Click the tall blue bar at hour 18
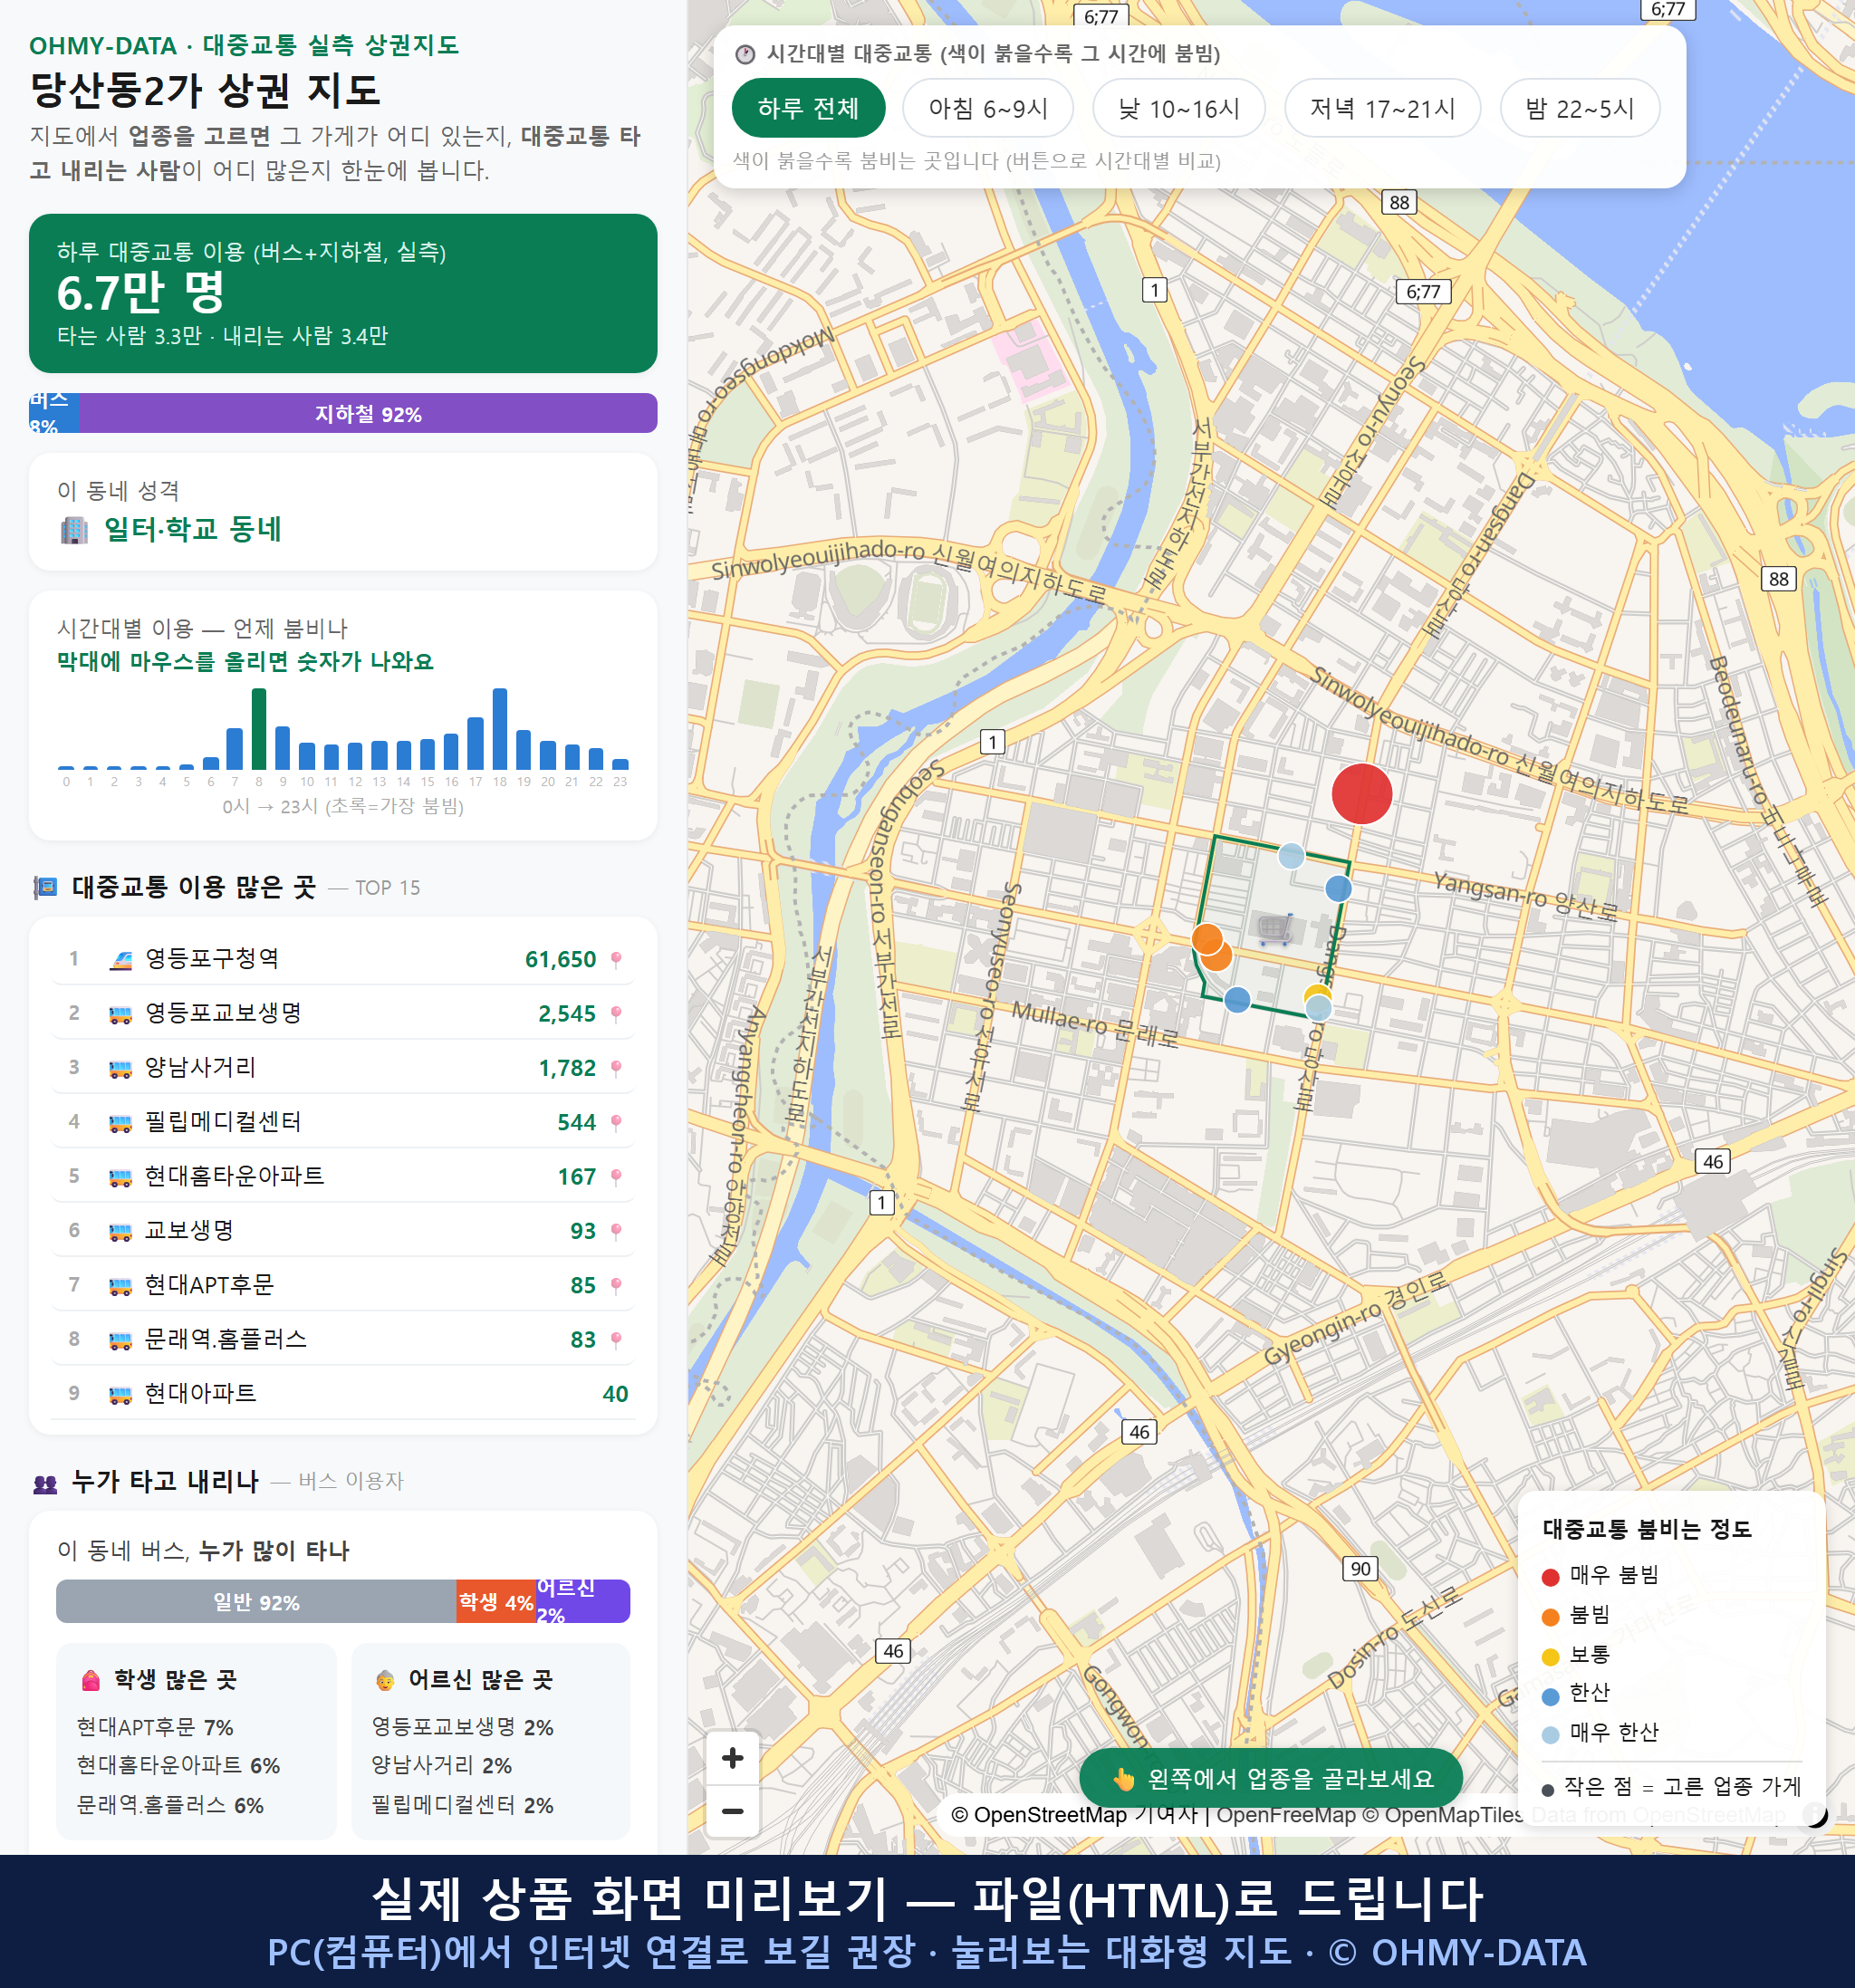The image size is (1855, 1988). coord(500,728)
